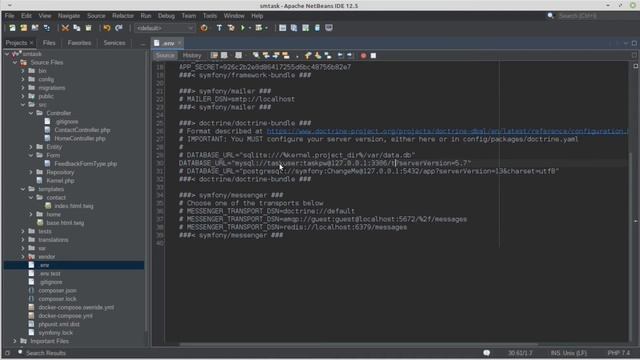The height and width of the screenshot is (360, 640).
Task: Open the default project configuration dropdown
Action: pos(164,28)
